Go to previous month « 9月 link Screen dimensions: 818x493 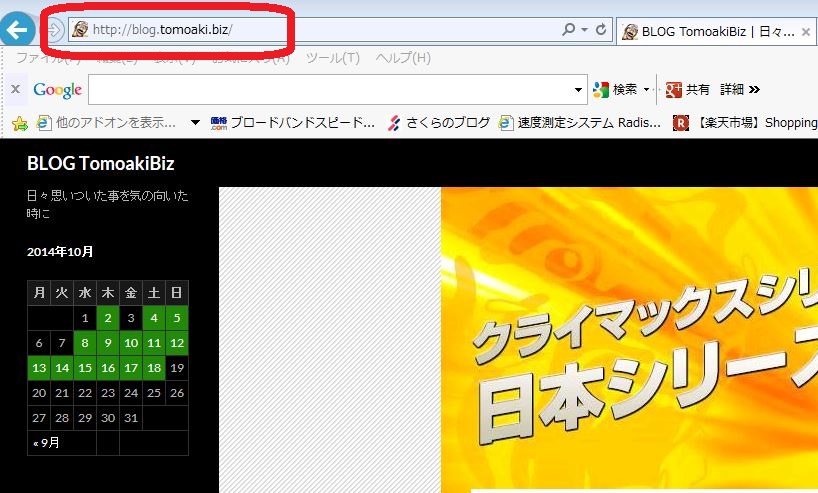(46, 443)
